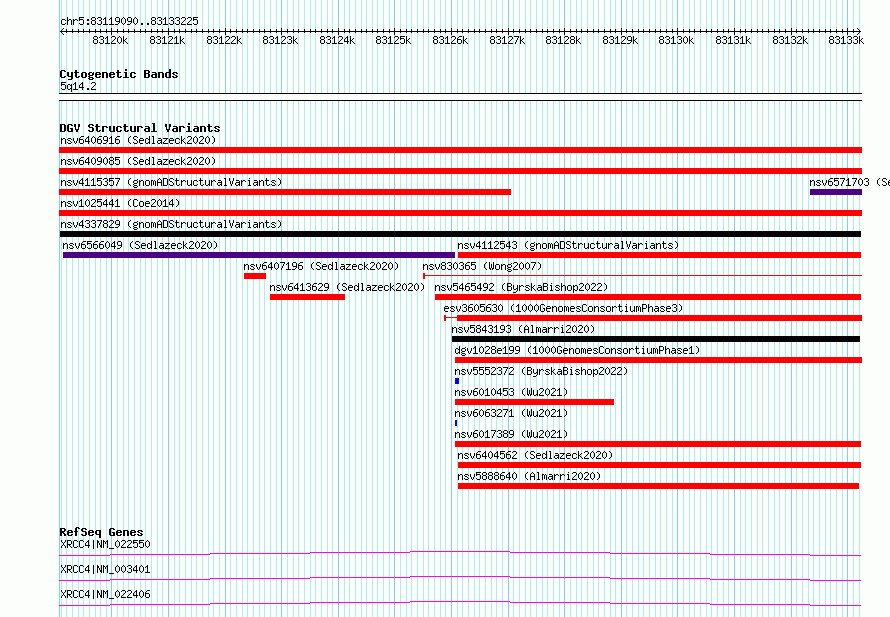Open the nsv4115357 (gnomADStructuralVariants) variant label

(x=171, y=182)
